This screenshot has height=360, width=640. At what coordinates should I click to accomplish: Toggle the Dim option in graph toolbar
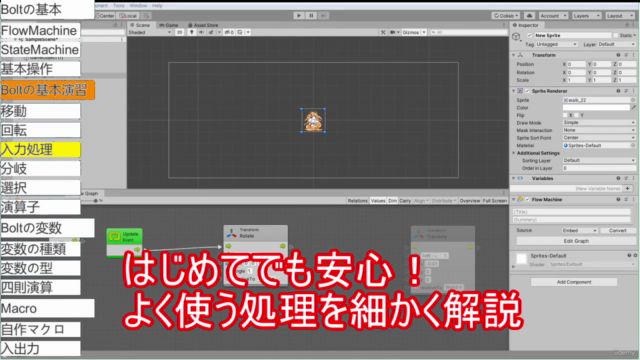pos(392,201)
